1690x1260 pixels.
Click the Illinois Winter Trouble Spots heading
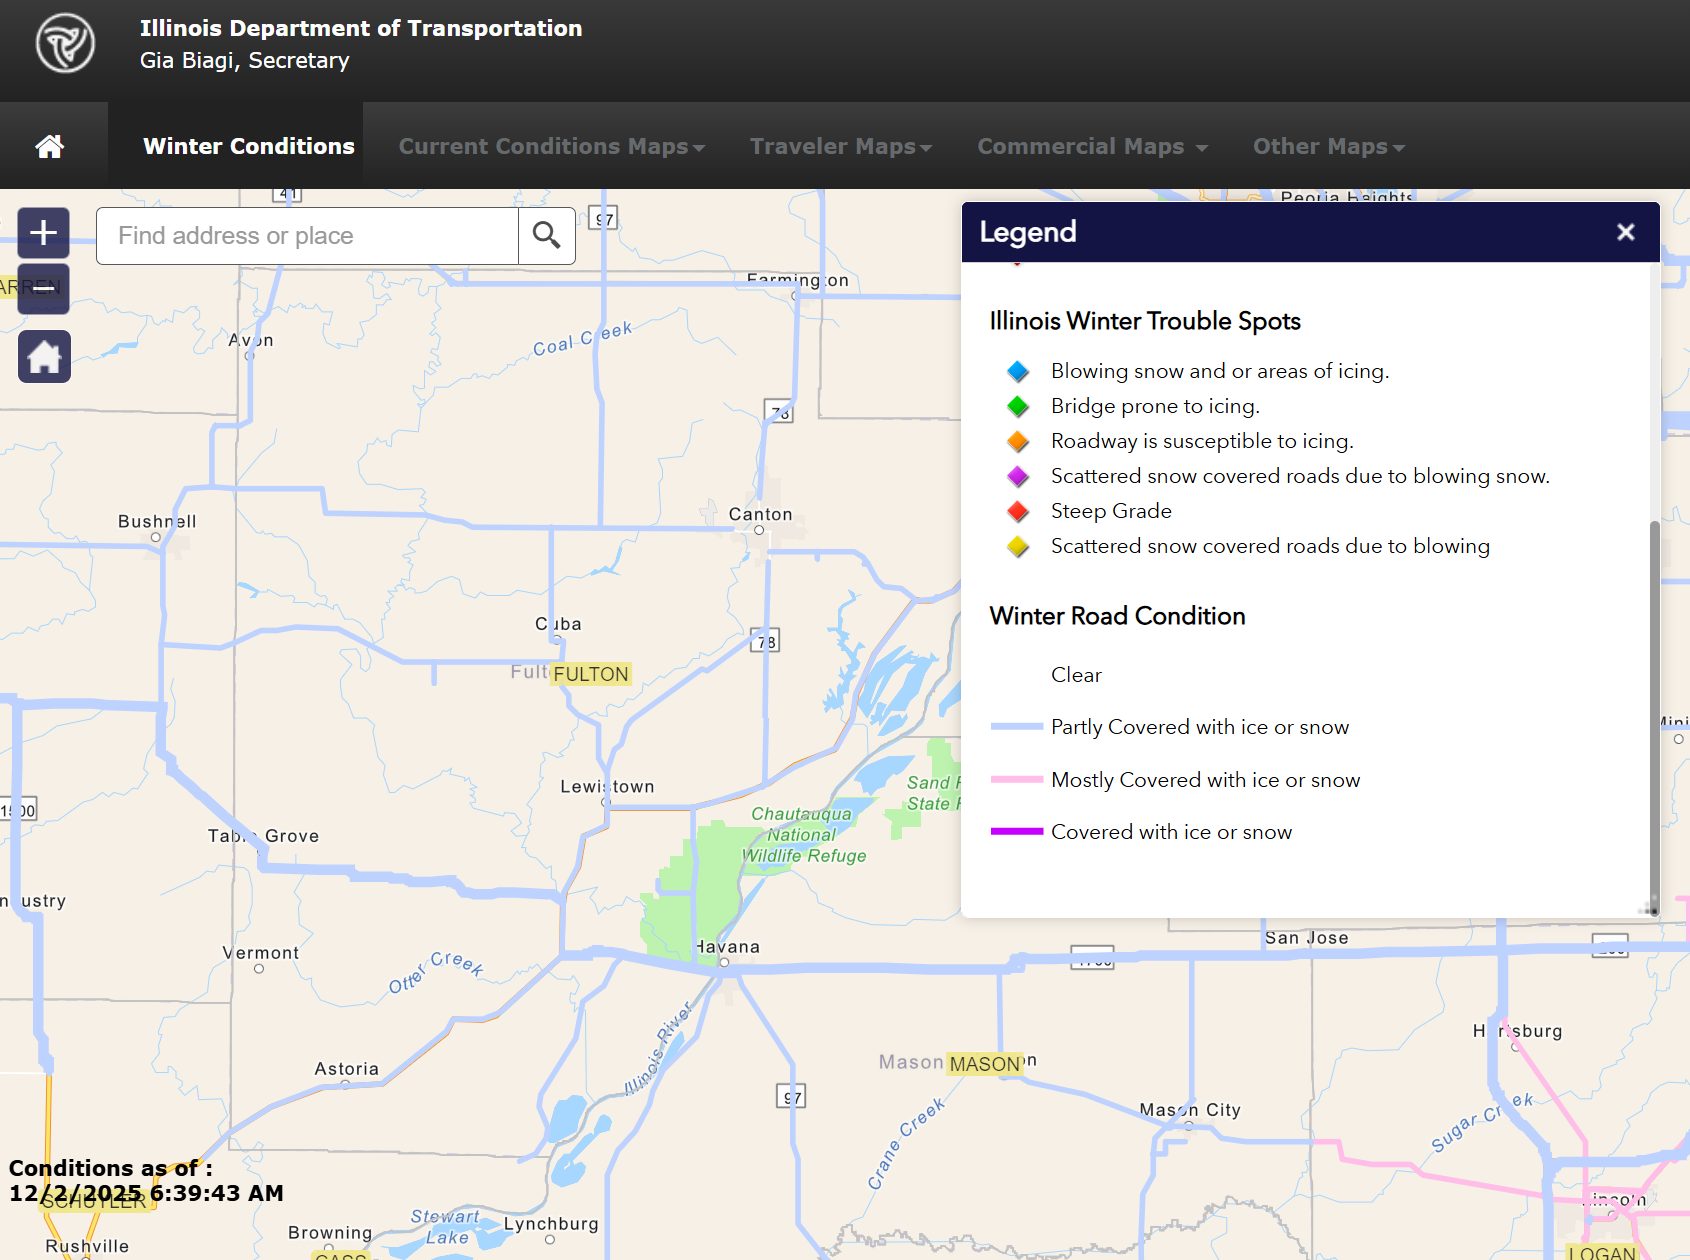tap(1145, 321)
